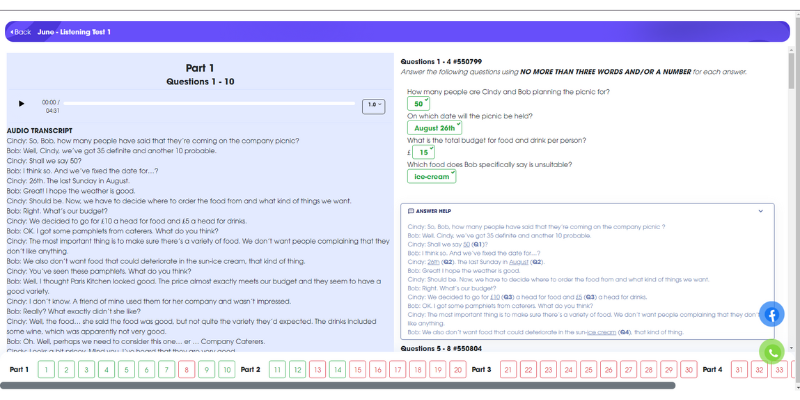Click the budget answer field showing 15
This screenshot has width=800, height=400.
[423, 153]
